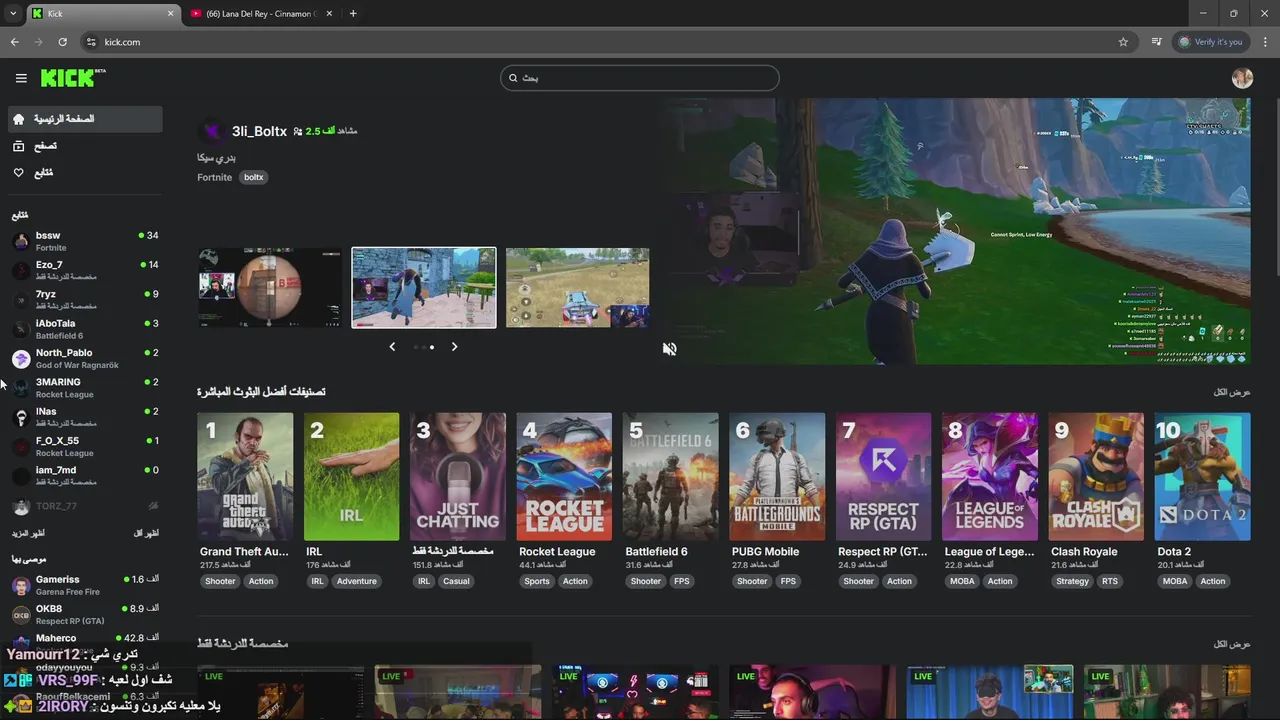This screenshot has width=1280, height=720.
Task: Click the kick.com address bar
Action: coord(600,42)
